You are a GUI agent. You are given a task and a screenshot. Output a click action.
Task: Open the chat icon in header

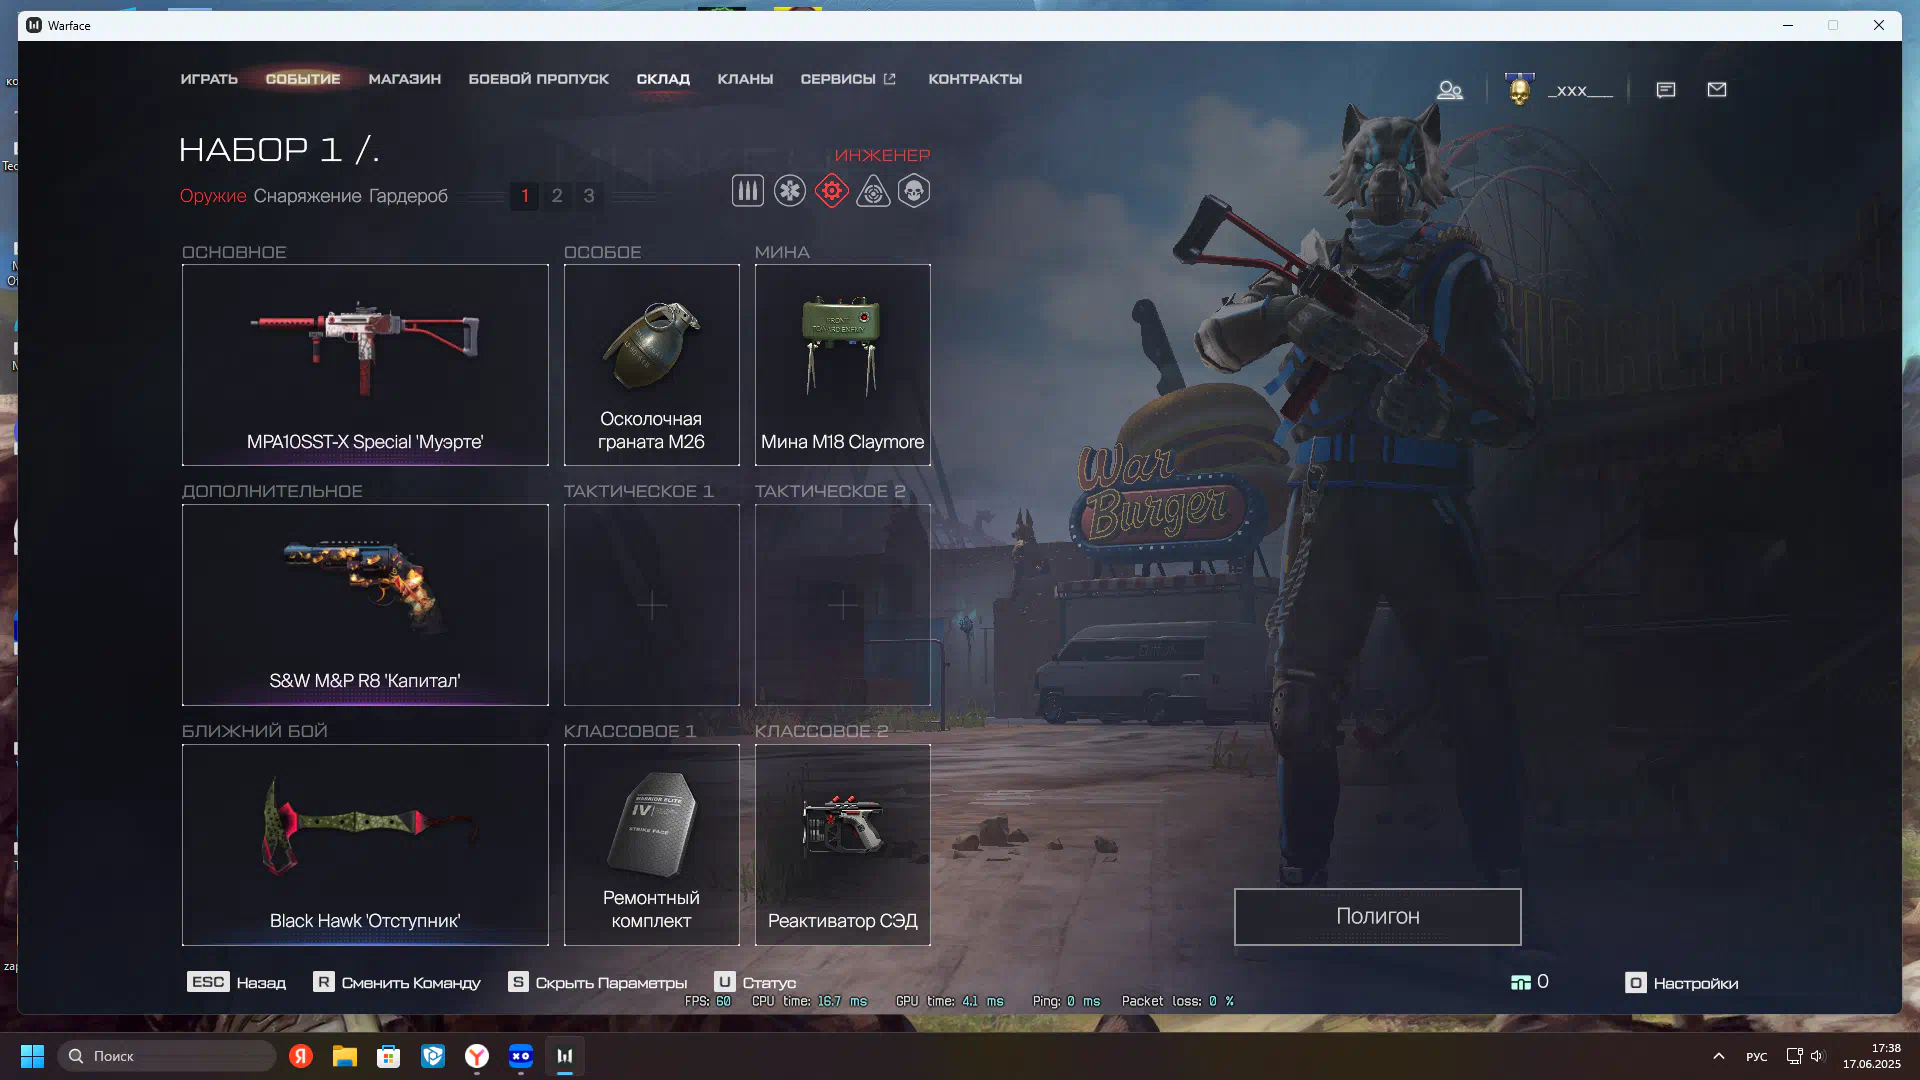[1666, 90]
